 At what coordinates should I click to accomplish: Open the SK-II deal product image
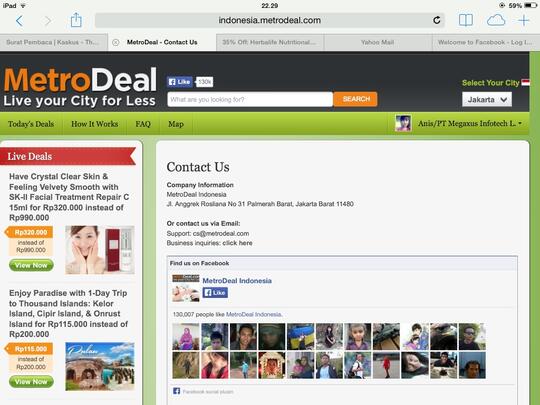100,250
